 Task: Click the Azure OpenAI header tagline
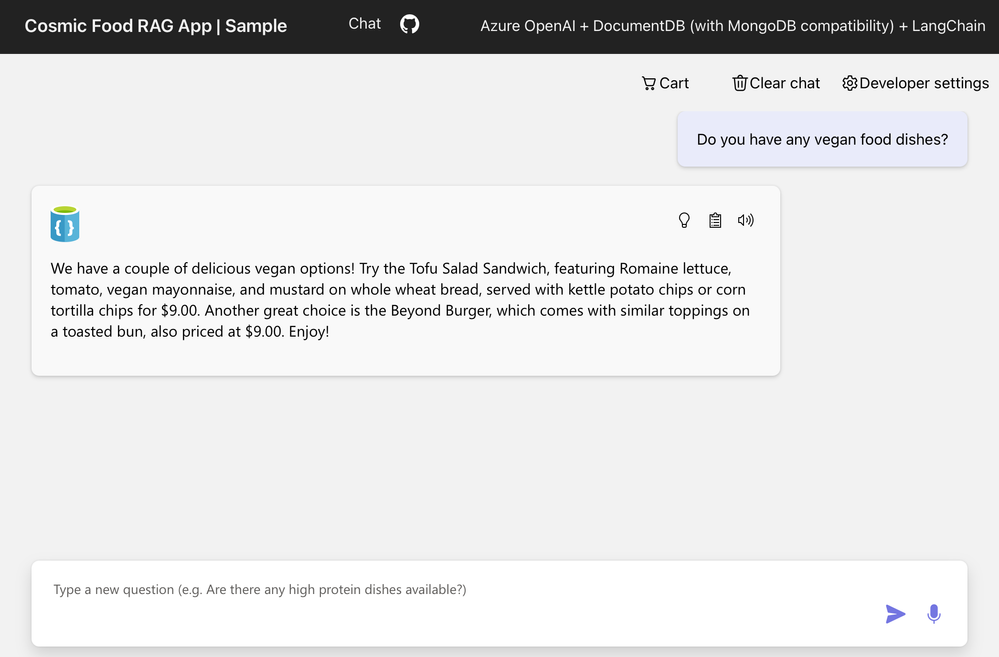pyautogui.click(x=732, y=26)
